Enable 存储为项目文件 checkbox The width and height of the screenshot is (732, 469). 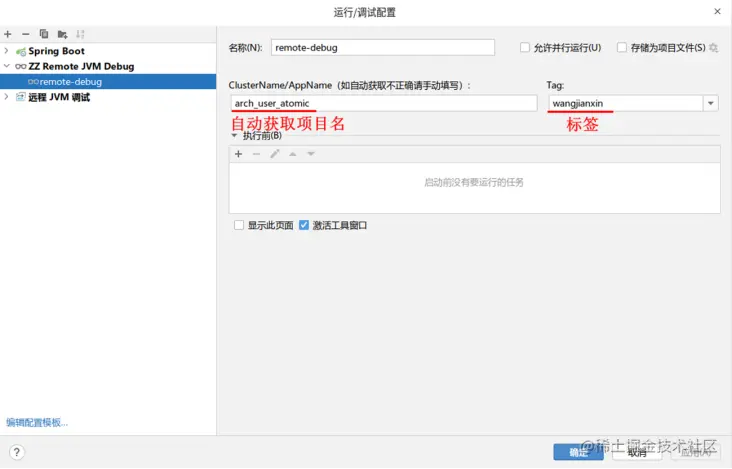point(622,48)
